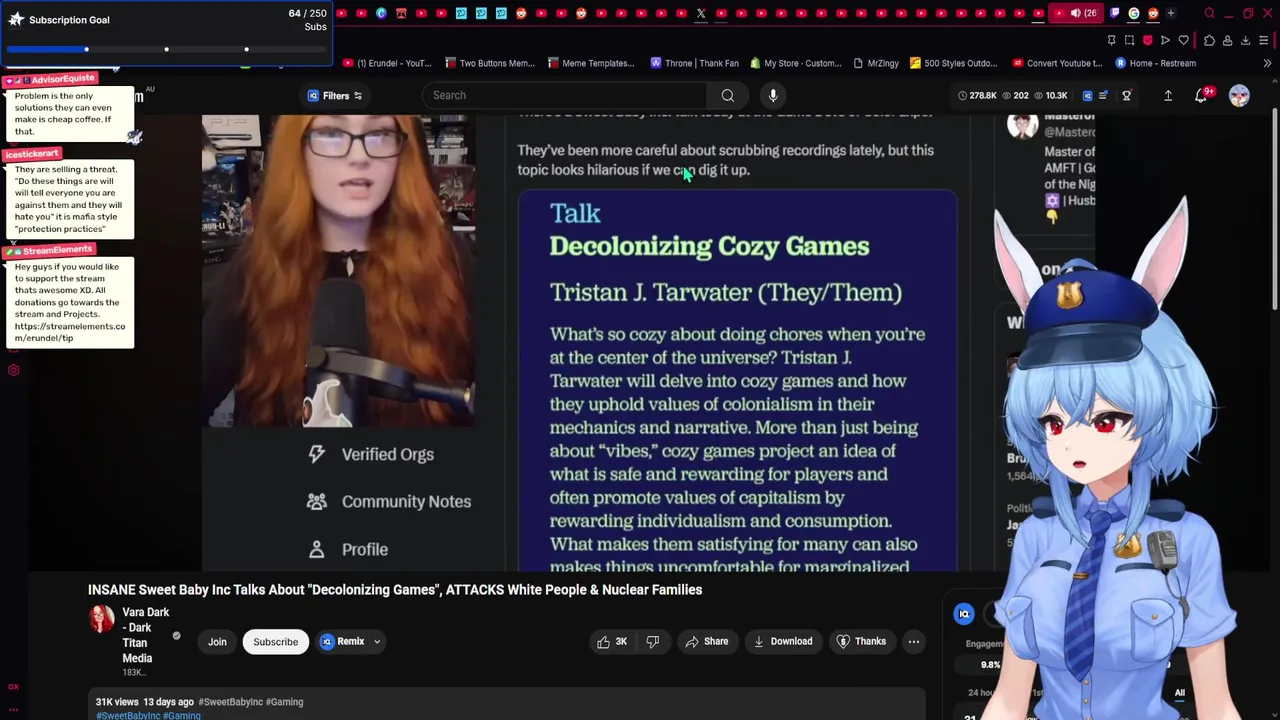Click the Share button
Viewport: 1280px width, 720px height.
pos(706,642)
